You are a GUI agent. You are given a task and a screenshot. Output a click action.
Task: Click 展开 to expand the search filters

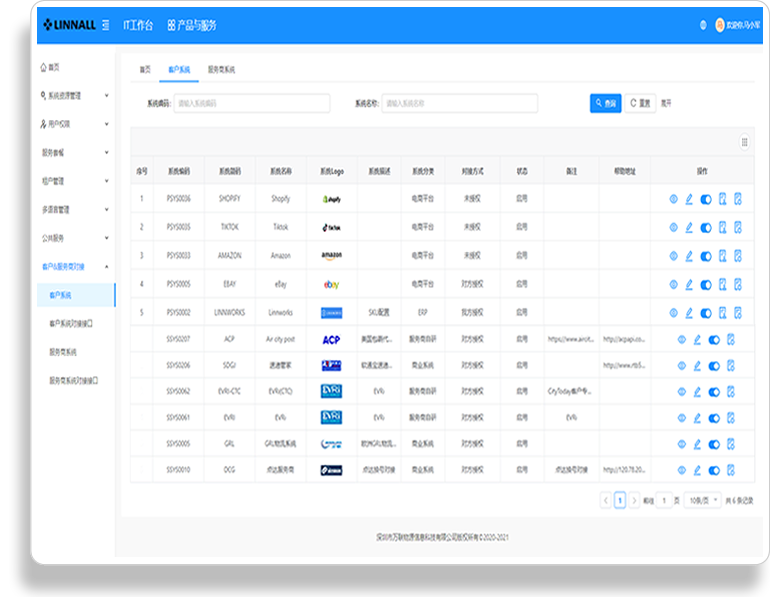pyautogui.click(x=666, y=104)
